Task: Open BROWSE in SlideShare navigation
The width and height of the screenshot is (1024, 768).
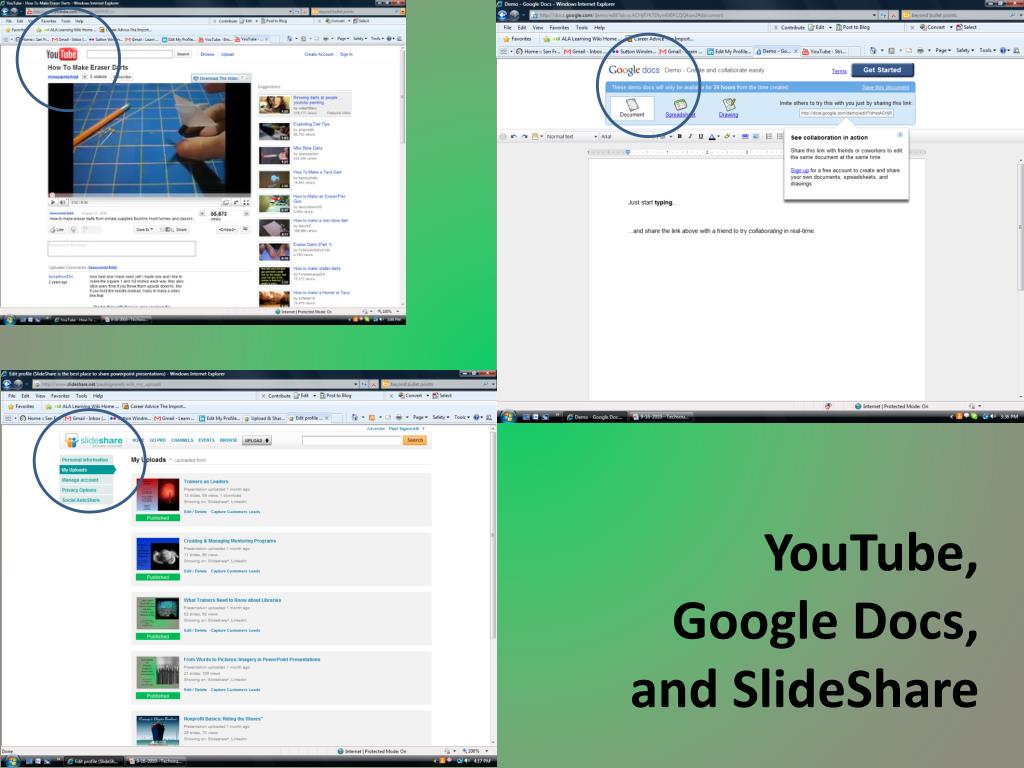Action: [x=229, y=441]
